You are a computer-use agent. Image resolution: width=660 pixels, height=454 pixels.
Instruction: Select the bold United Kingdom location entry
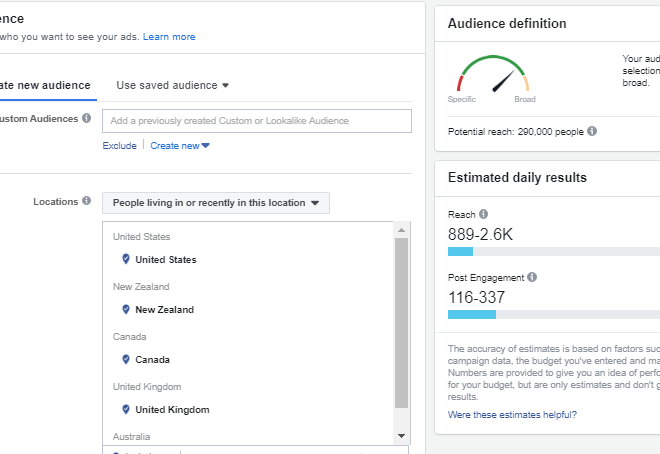172,410
